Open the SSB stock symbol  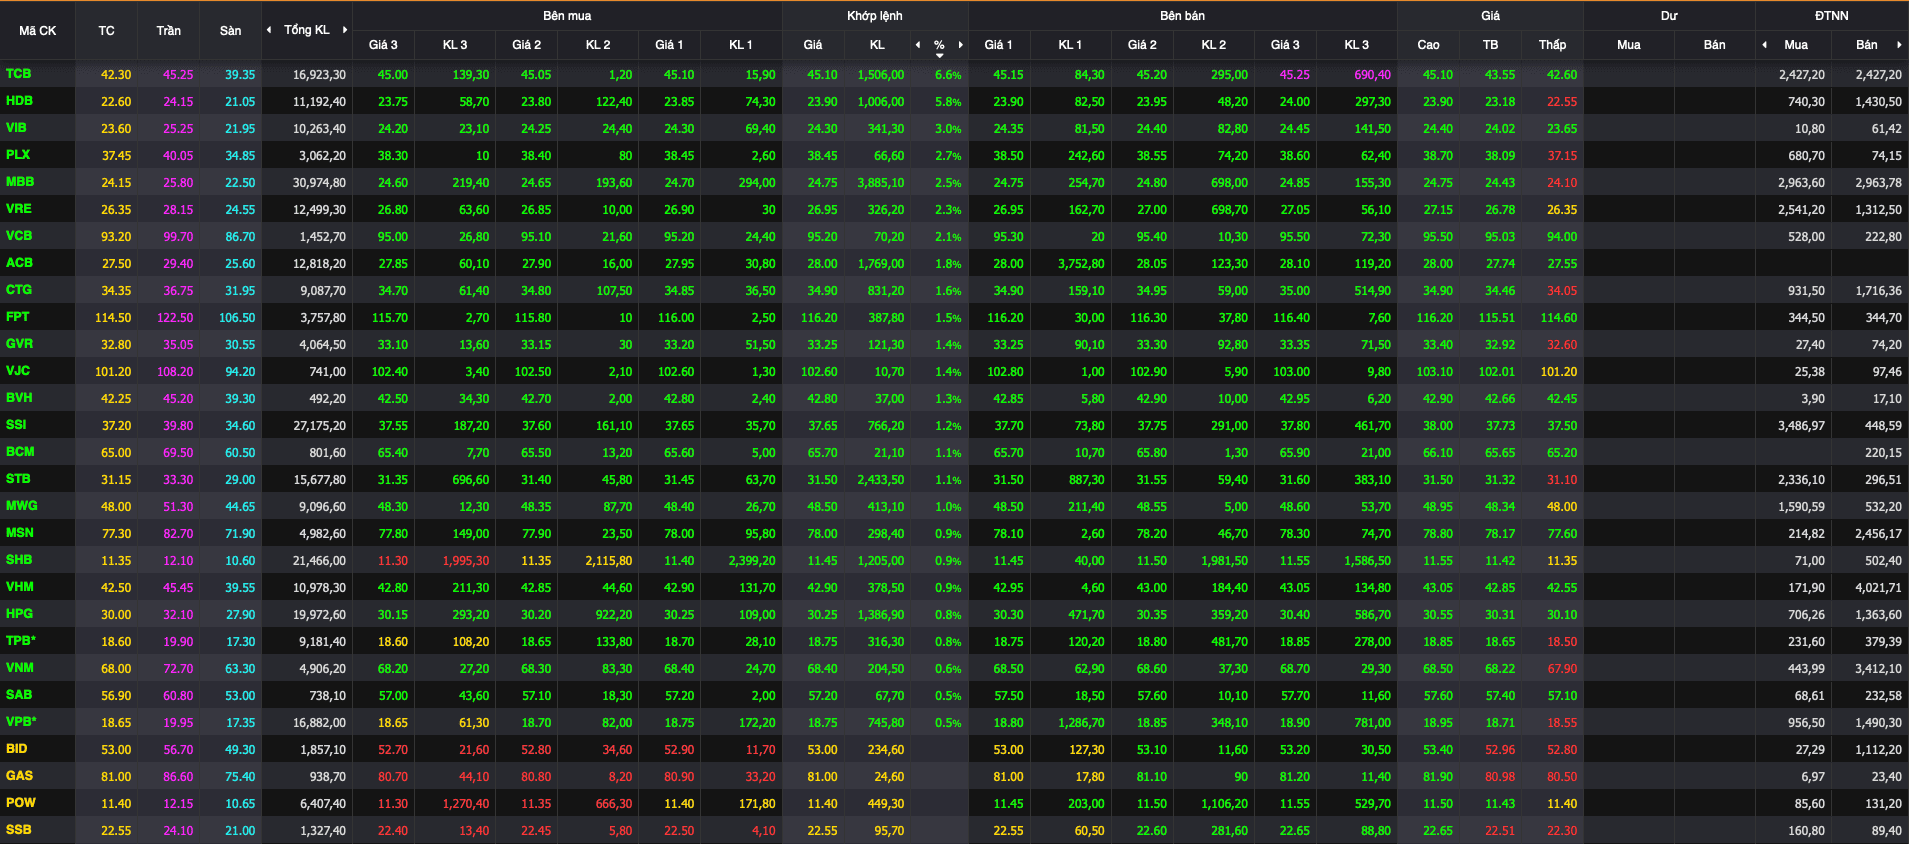click(x=18, y=830)
